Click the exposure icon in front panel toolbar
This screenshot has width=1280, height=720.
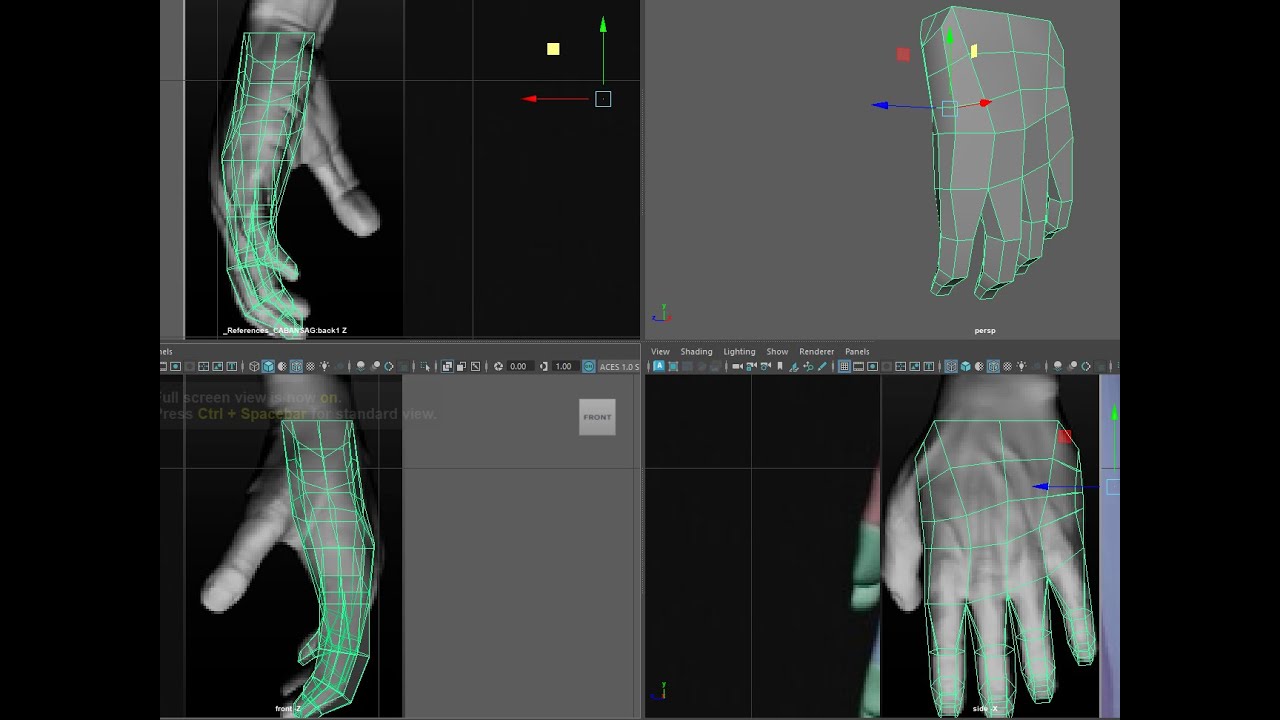[x=499, y=366]
